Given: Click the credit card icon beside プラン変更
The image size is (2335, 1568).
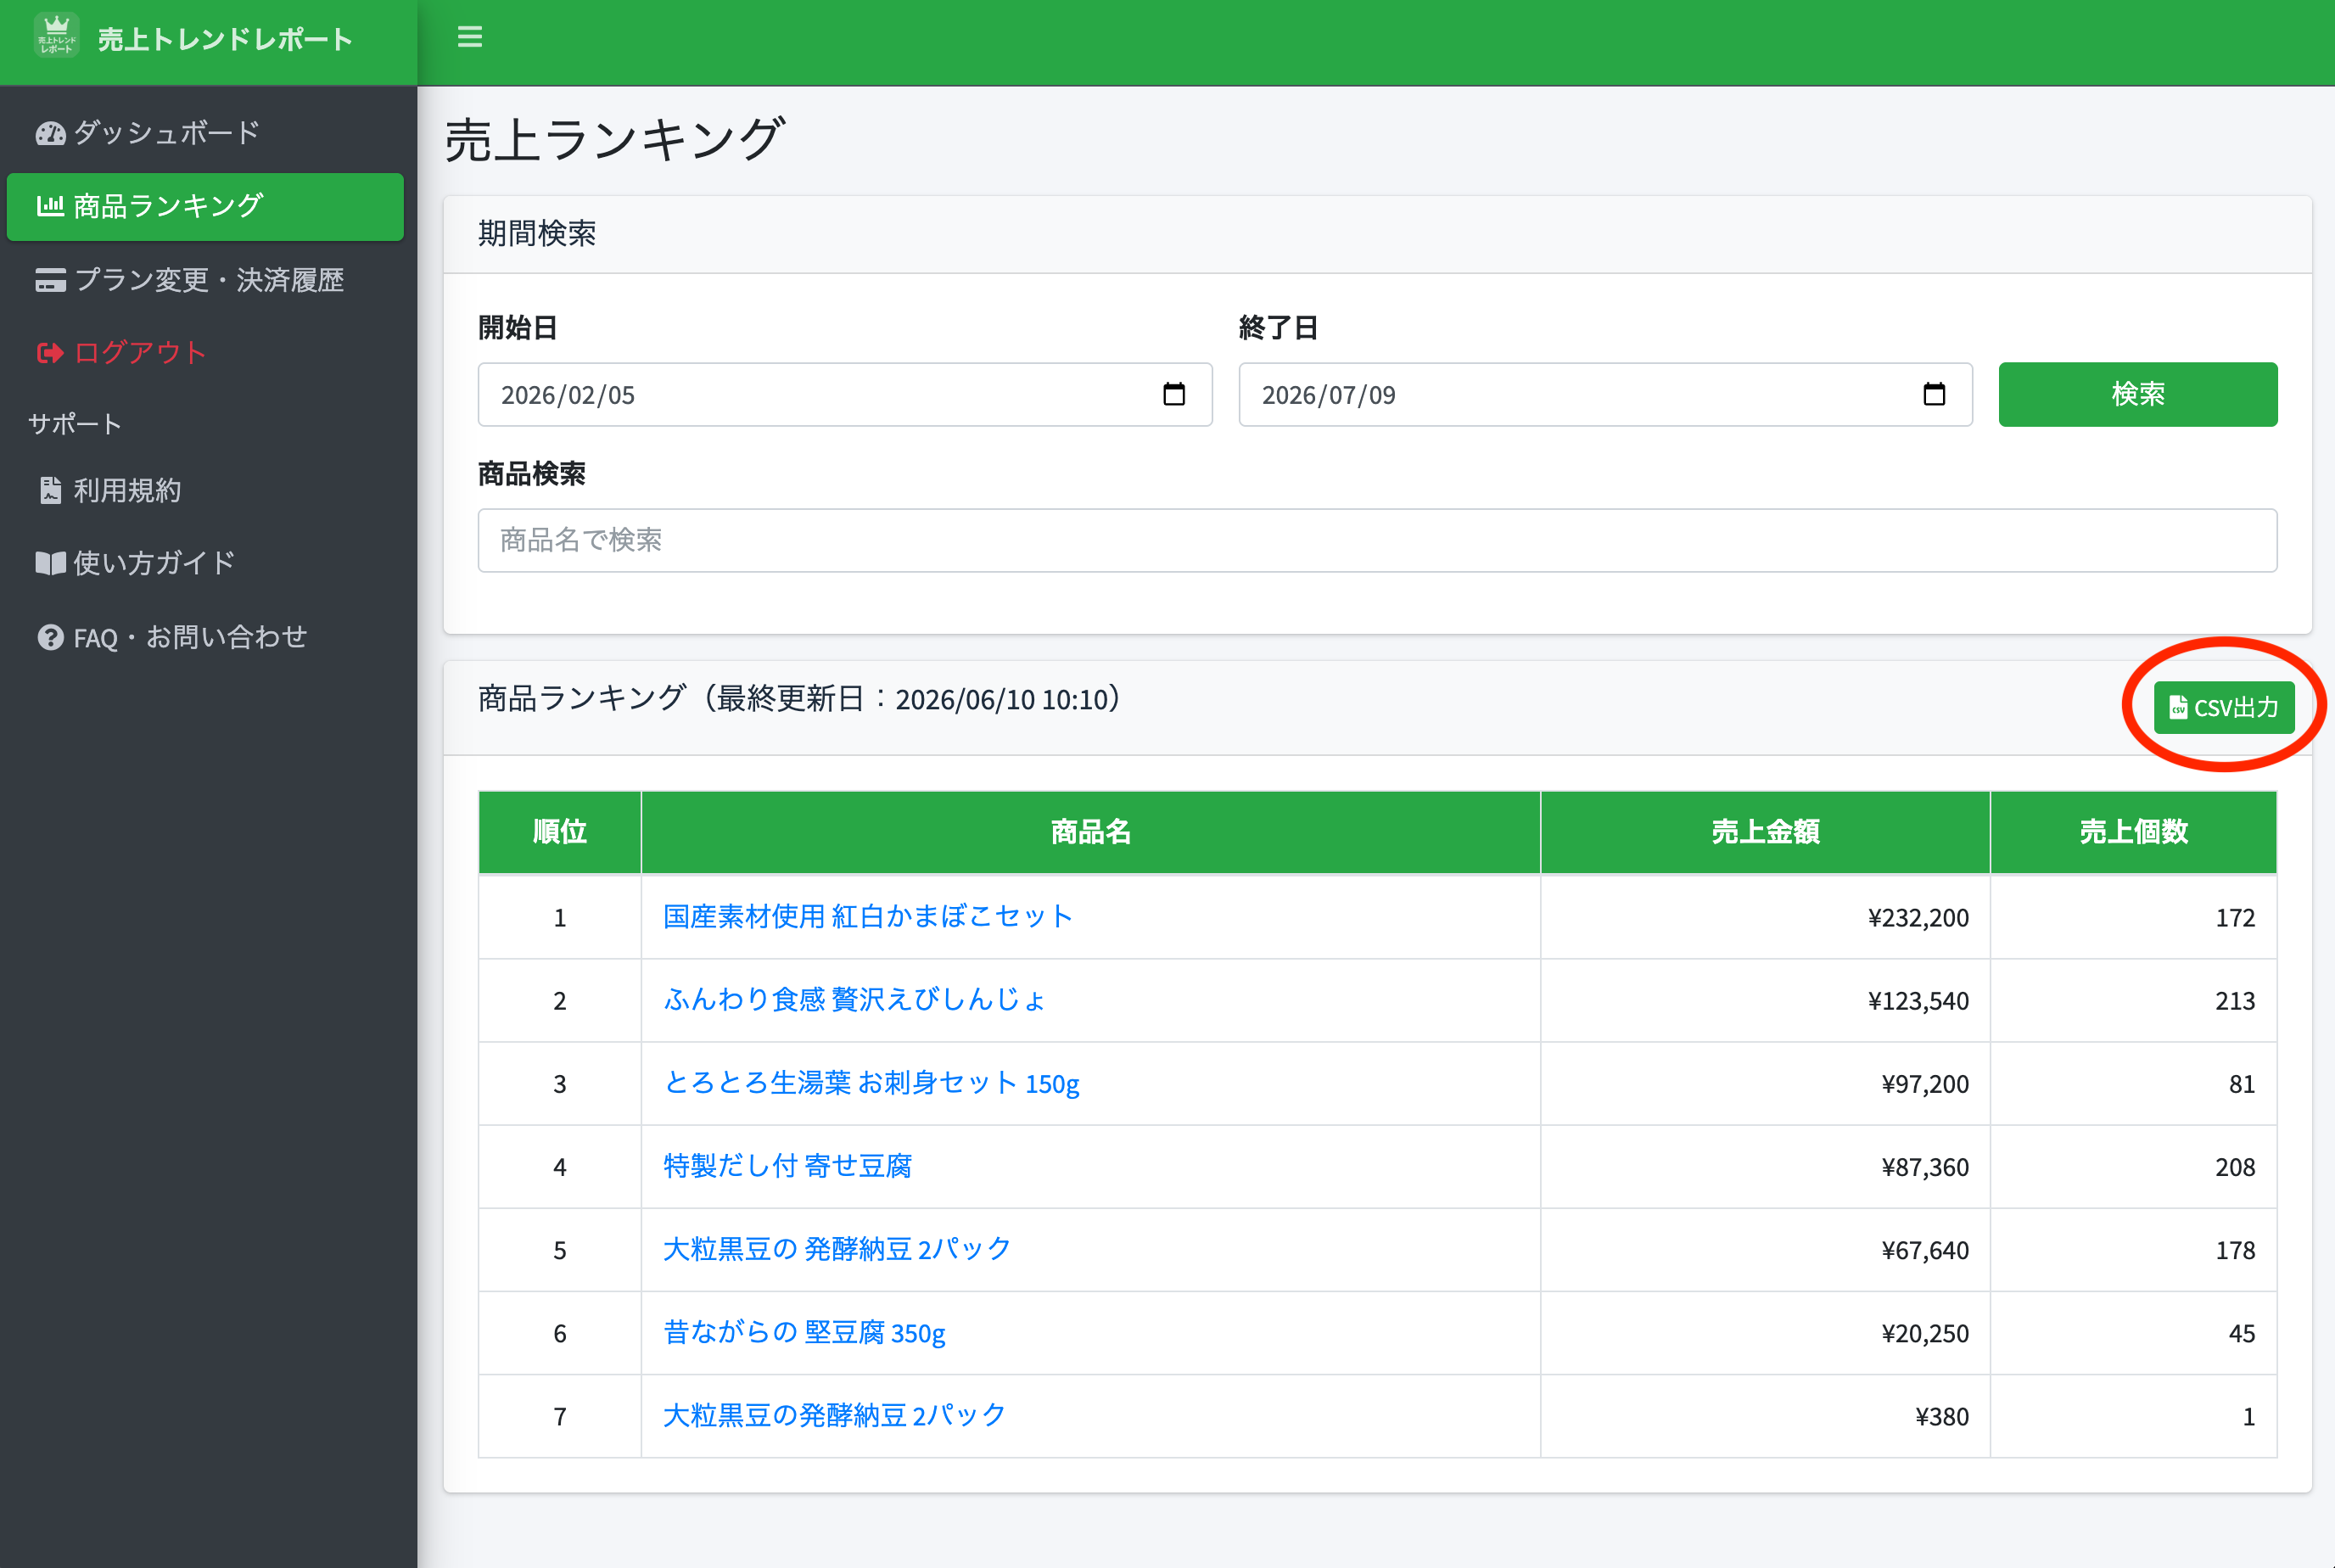Looking at the screenshot, I should pos(50,280).
